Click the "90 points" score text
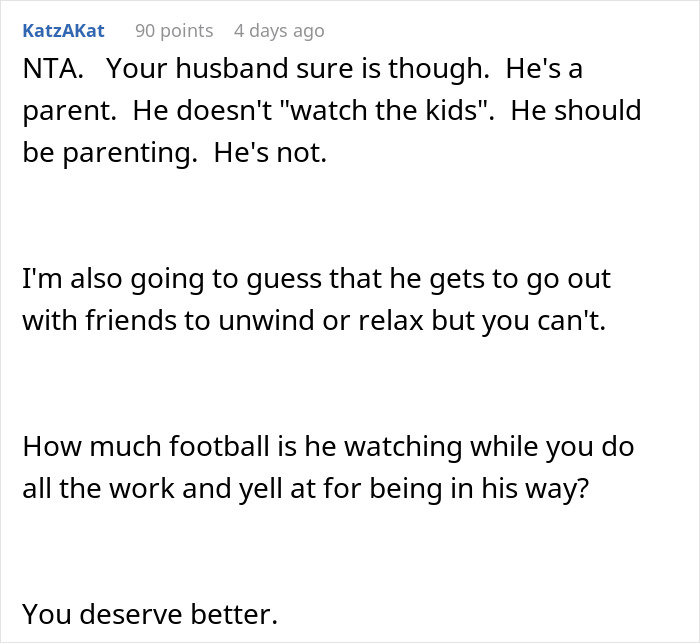700x643 pixels. coord(174,31)
